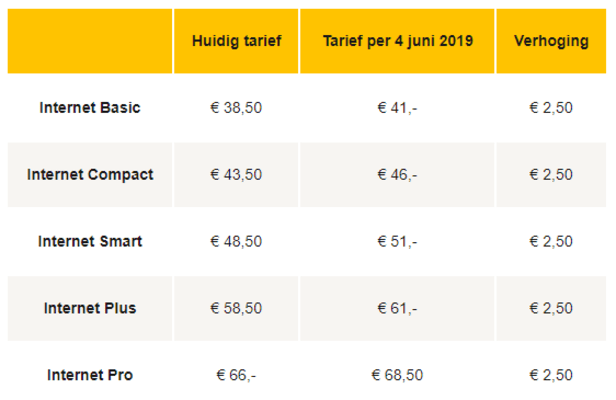
Task: Click the Huidig tarief column header
Action: coord(236,41)
